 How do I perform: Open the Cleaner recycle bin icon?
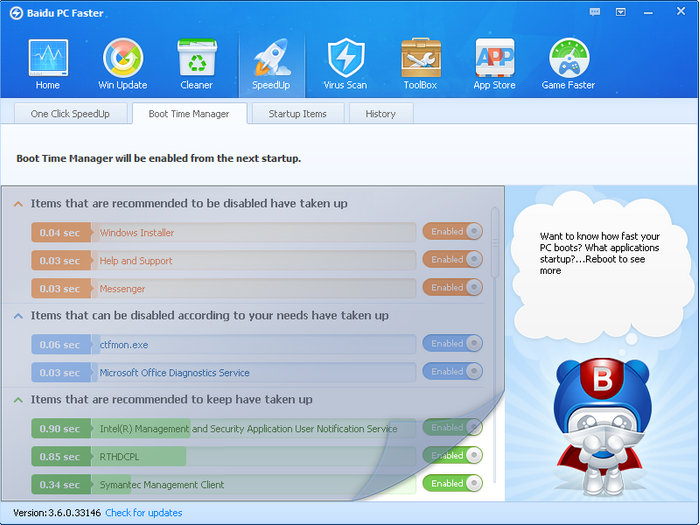[197, 58]
